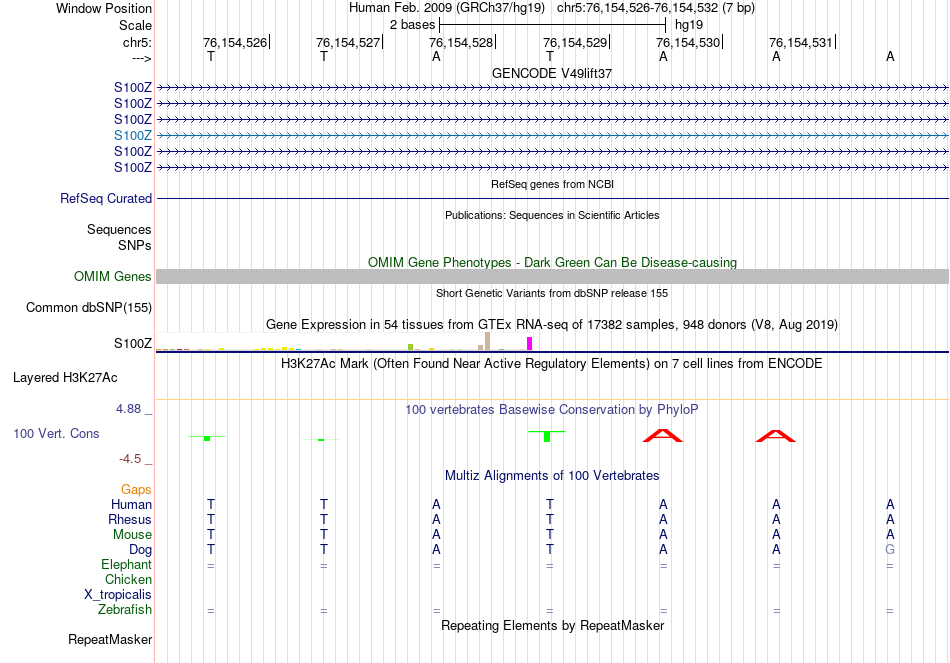
Task: Click the Rhesus species label
Action: click(x=130, y=519)
